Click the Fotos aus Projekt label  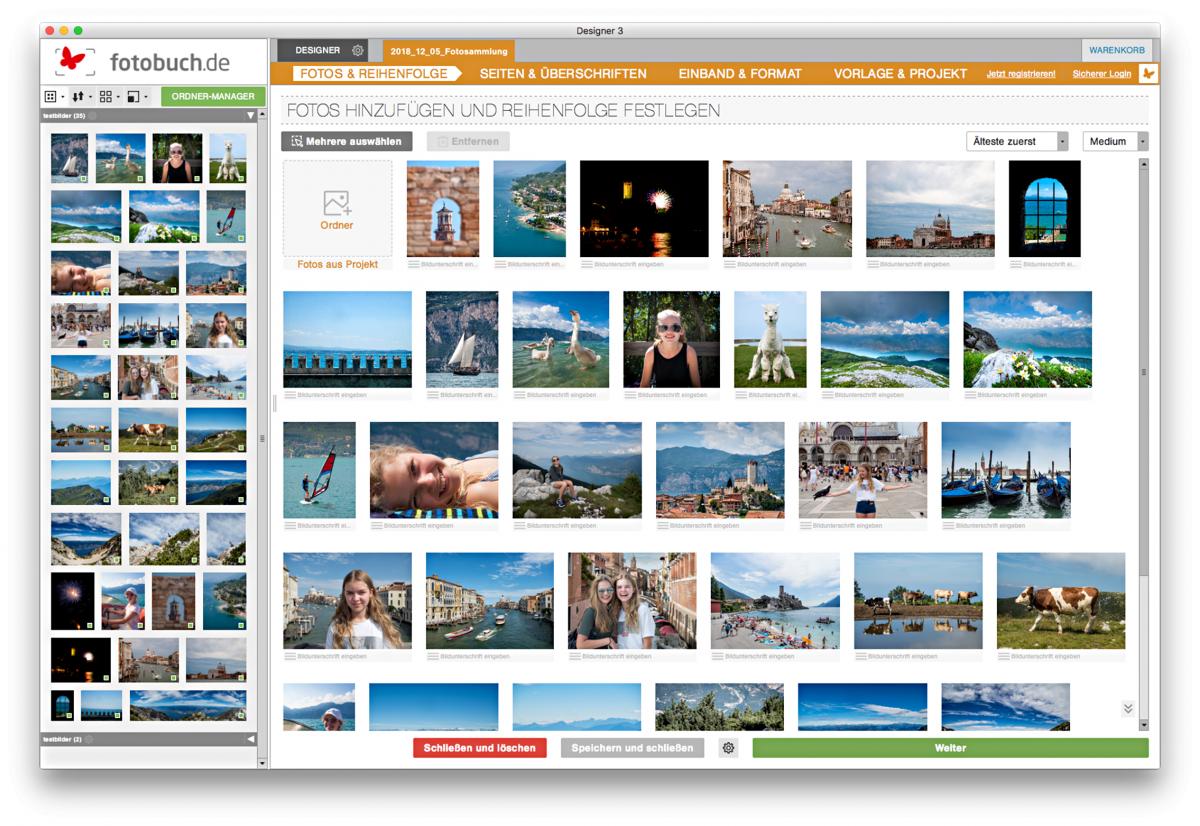337,264
